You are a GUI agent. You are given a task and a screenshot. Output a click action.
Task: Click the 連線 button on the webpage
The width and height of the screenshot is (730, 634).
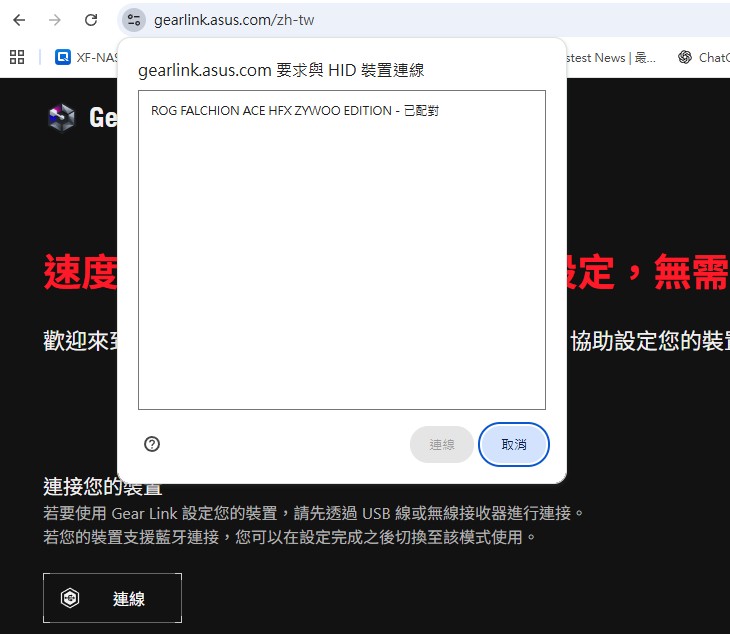112,598
